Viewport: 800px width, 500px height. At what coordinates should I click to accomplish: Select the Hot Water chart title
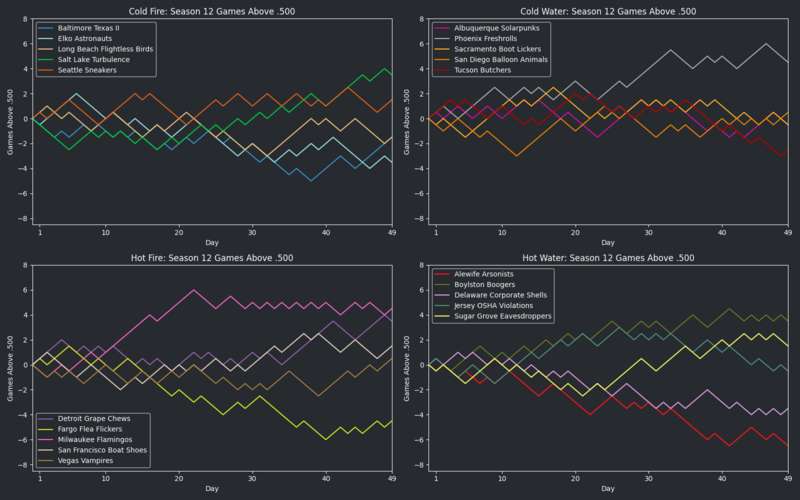(x=608, y=257)
